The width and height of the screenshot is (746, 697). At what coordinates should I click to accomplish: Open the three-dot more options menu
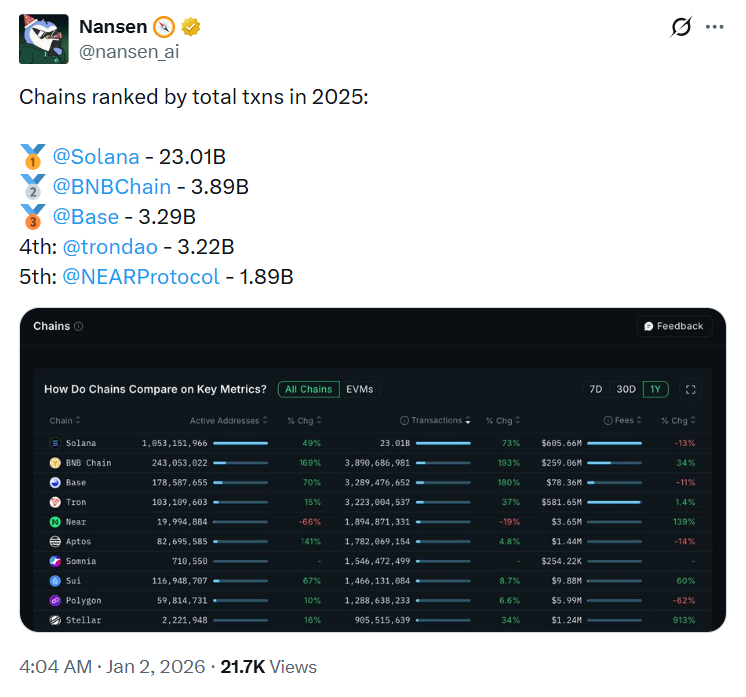pyautogui.click(x=714, y=27)
